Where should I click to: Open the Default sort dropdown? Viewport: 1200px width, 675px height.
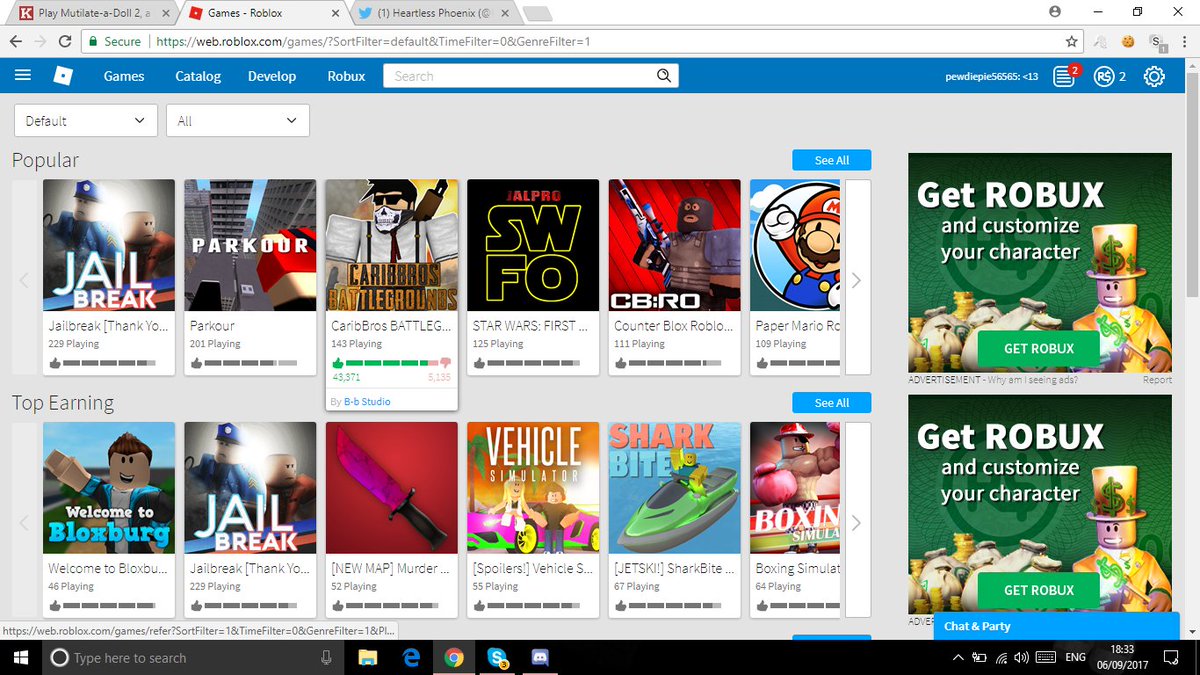pos(86,121)
